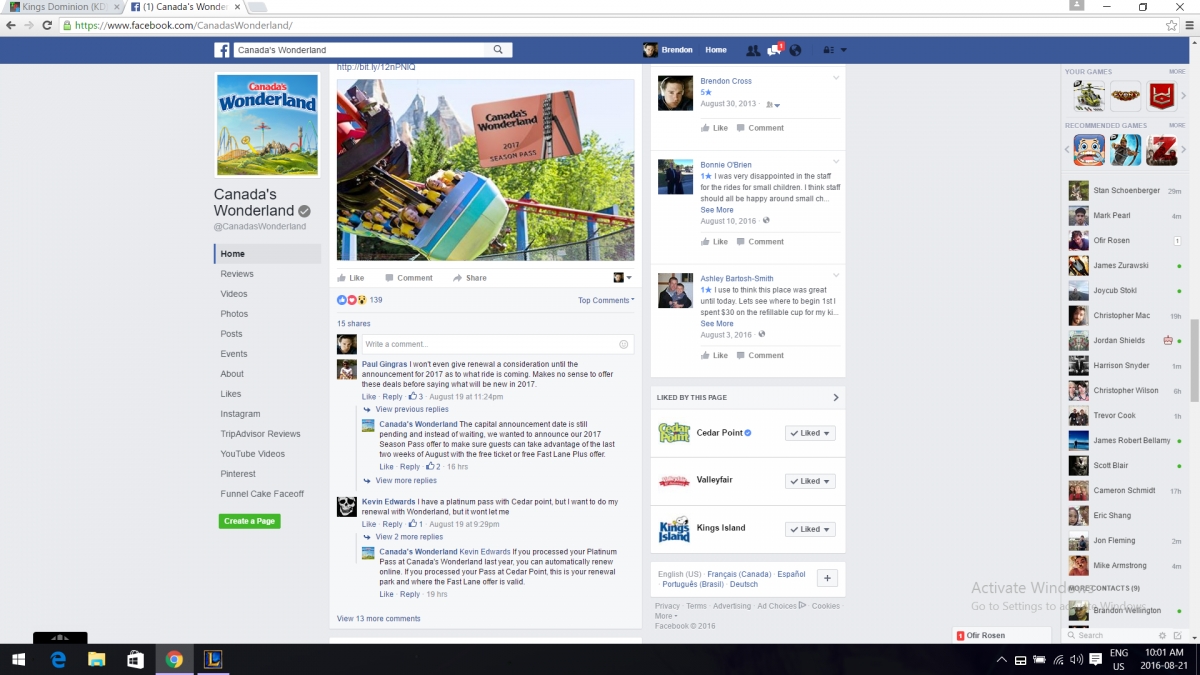The height and width of the screenshot is (675, 1200).
Task: Click View 13 more comments link
Action: pyautogui.click(x=379, y=619)
